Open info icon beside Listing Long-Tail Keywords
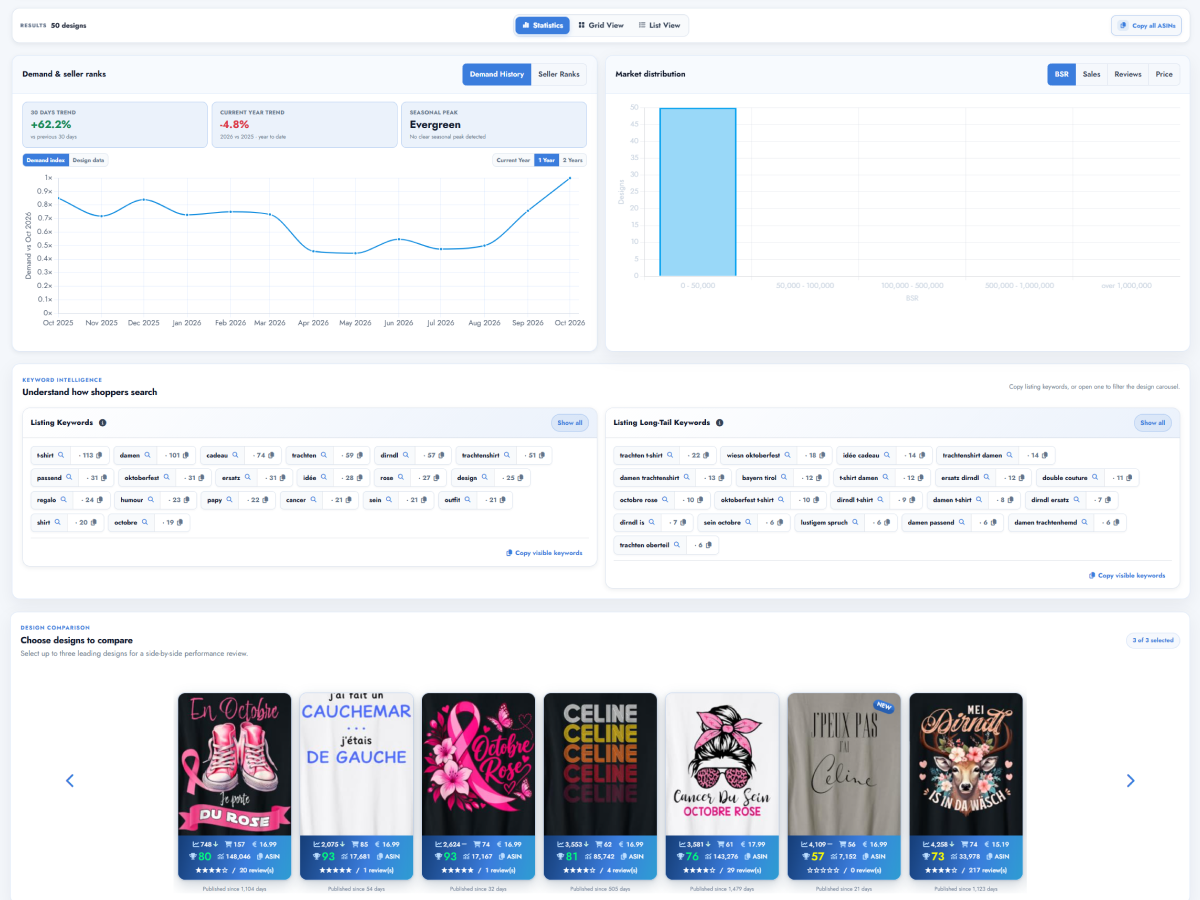This screenshot has height=900, width=1200. [719, 423]
